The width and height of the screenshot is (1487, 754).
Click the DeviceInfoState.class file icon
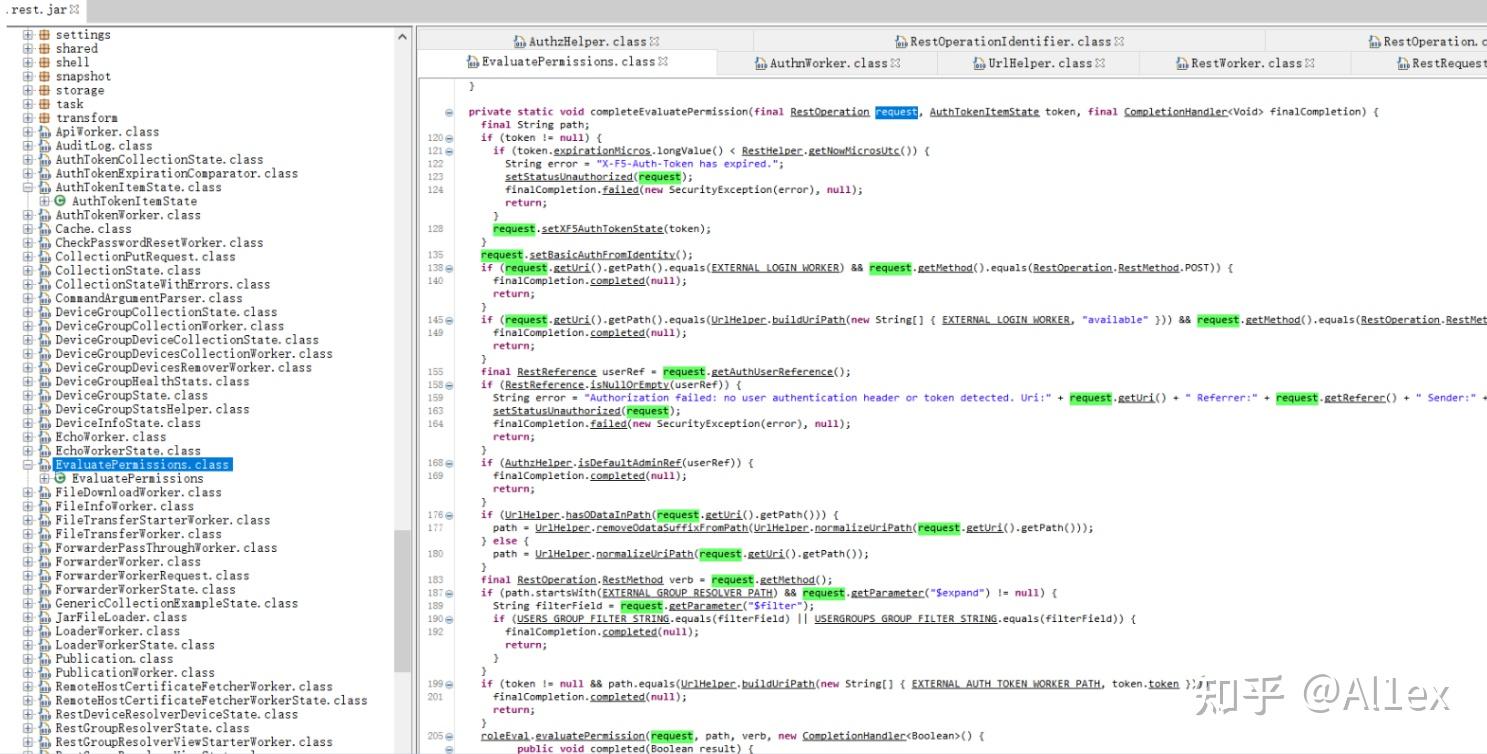pos(45,423)
